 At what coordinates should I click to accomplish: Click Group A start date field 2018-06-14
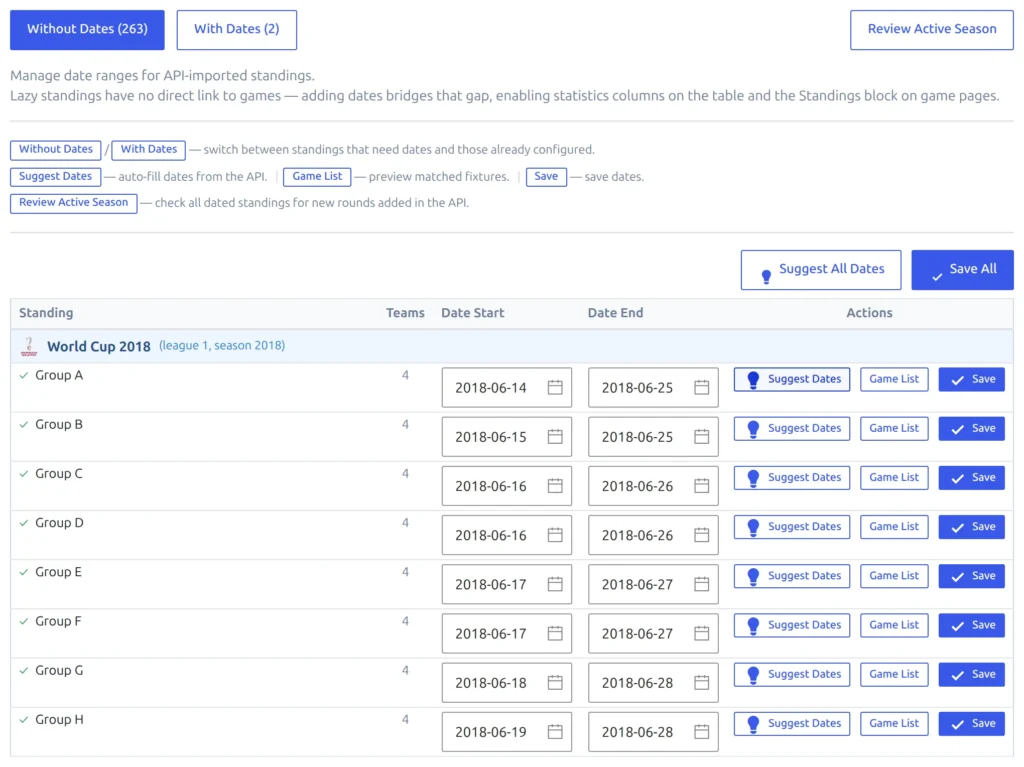507,387
